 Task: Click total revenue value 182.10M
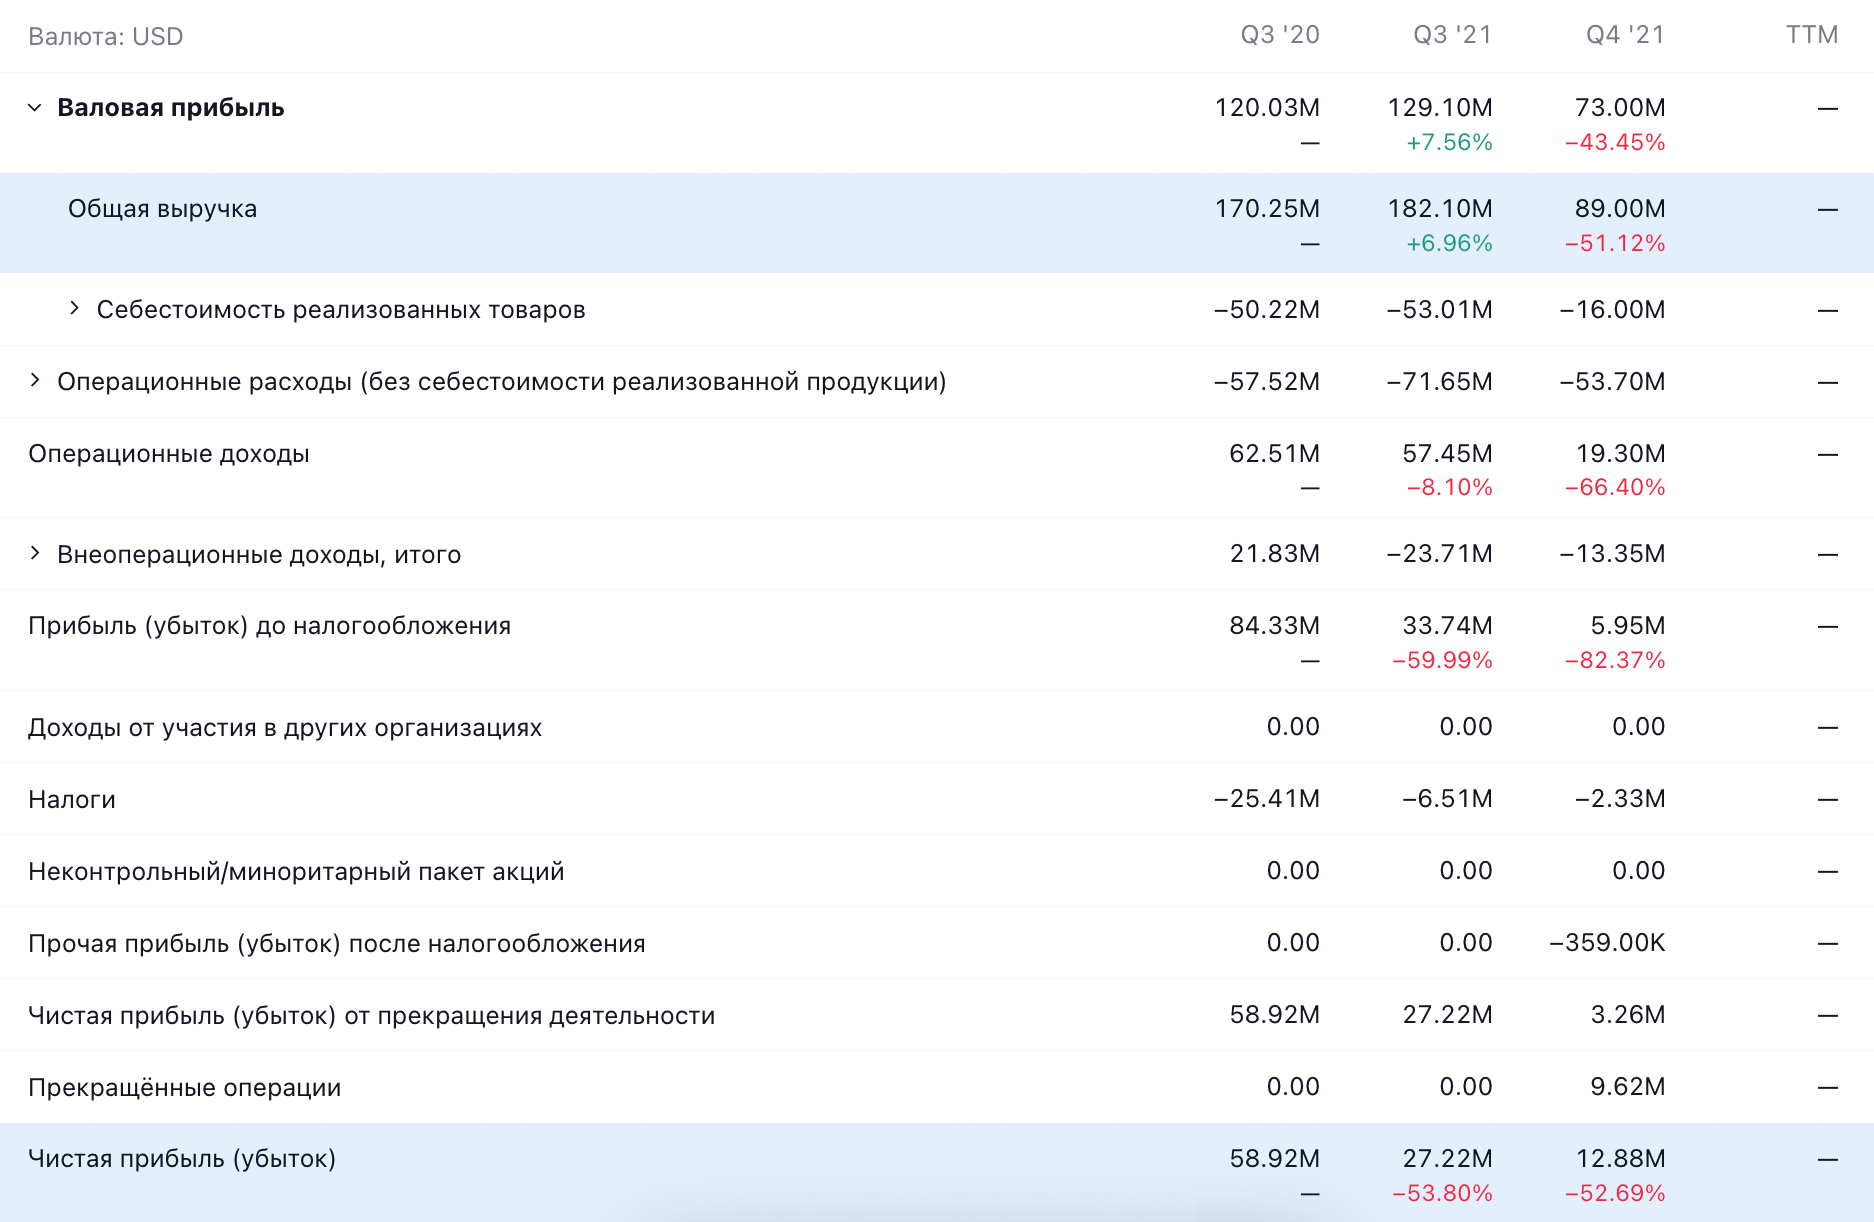pyautogui.click(x=1440, y=209)
